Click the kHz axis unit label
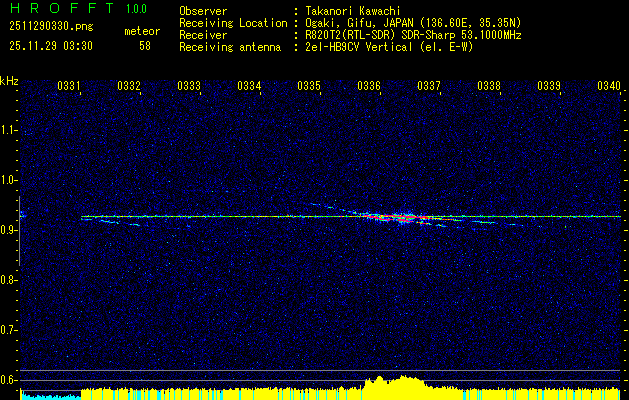The height and width of the screenshot is (400, 629). coord(9,81)
